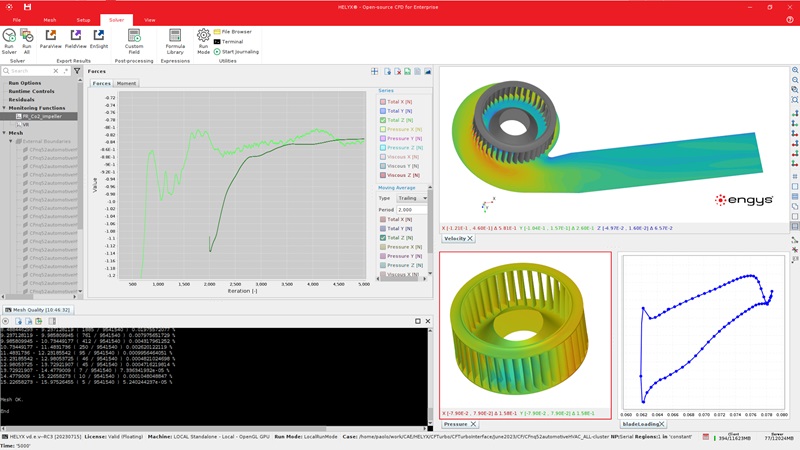Click the moving average Period field

[x=411, y=210]
